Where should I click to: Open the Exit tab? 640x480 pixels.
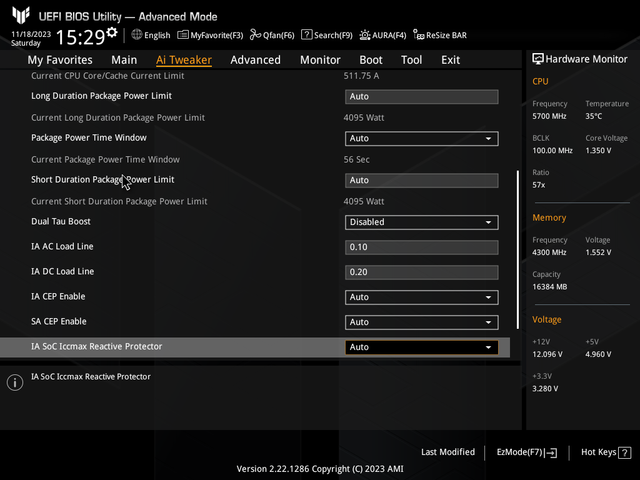(451, 60)
